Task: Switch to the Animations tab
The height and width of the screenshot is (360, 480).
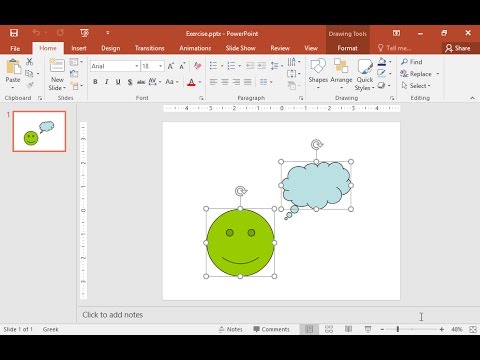Action: point(195,48)
